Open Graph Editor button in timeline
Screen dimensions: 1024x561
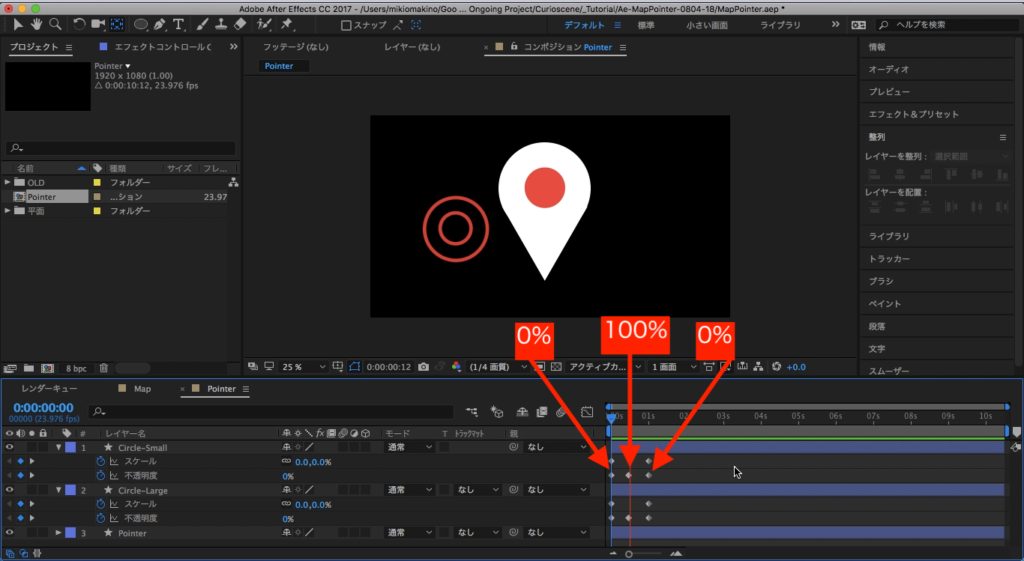pyautogui.click(x=587, y=411)
